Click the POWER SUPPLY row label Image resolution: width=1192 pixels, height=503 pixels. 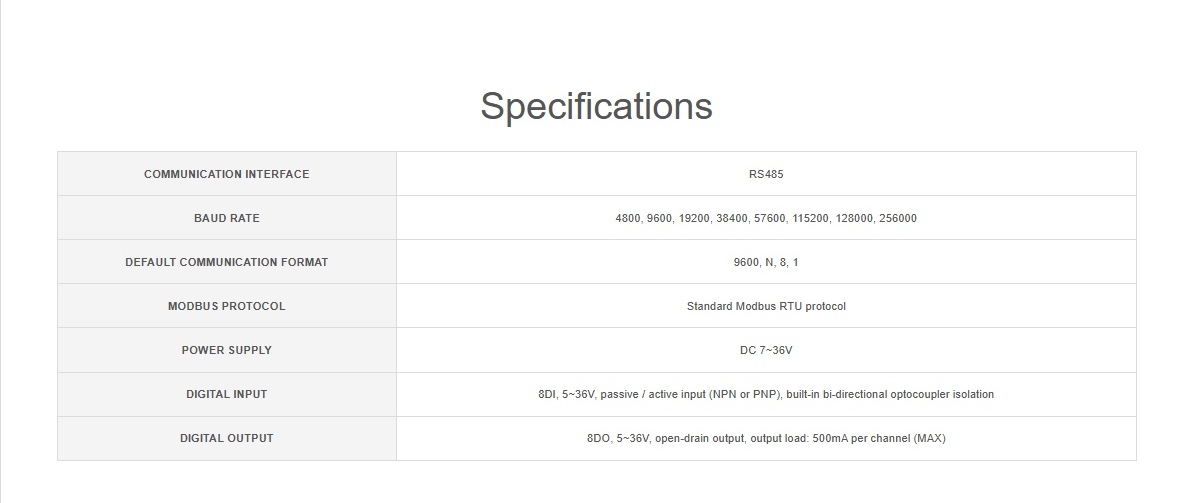pos(227,350)
